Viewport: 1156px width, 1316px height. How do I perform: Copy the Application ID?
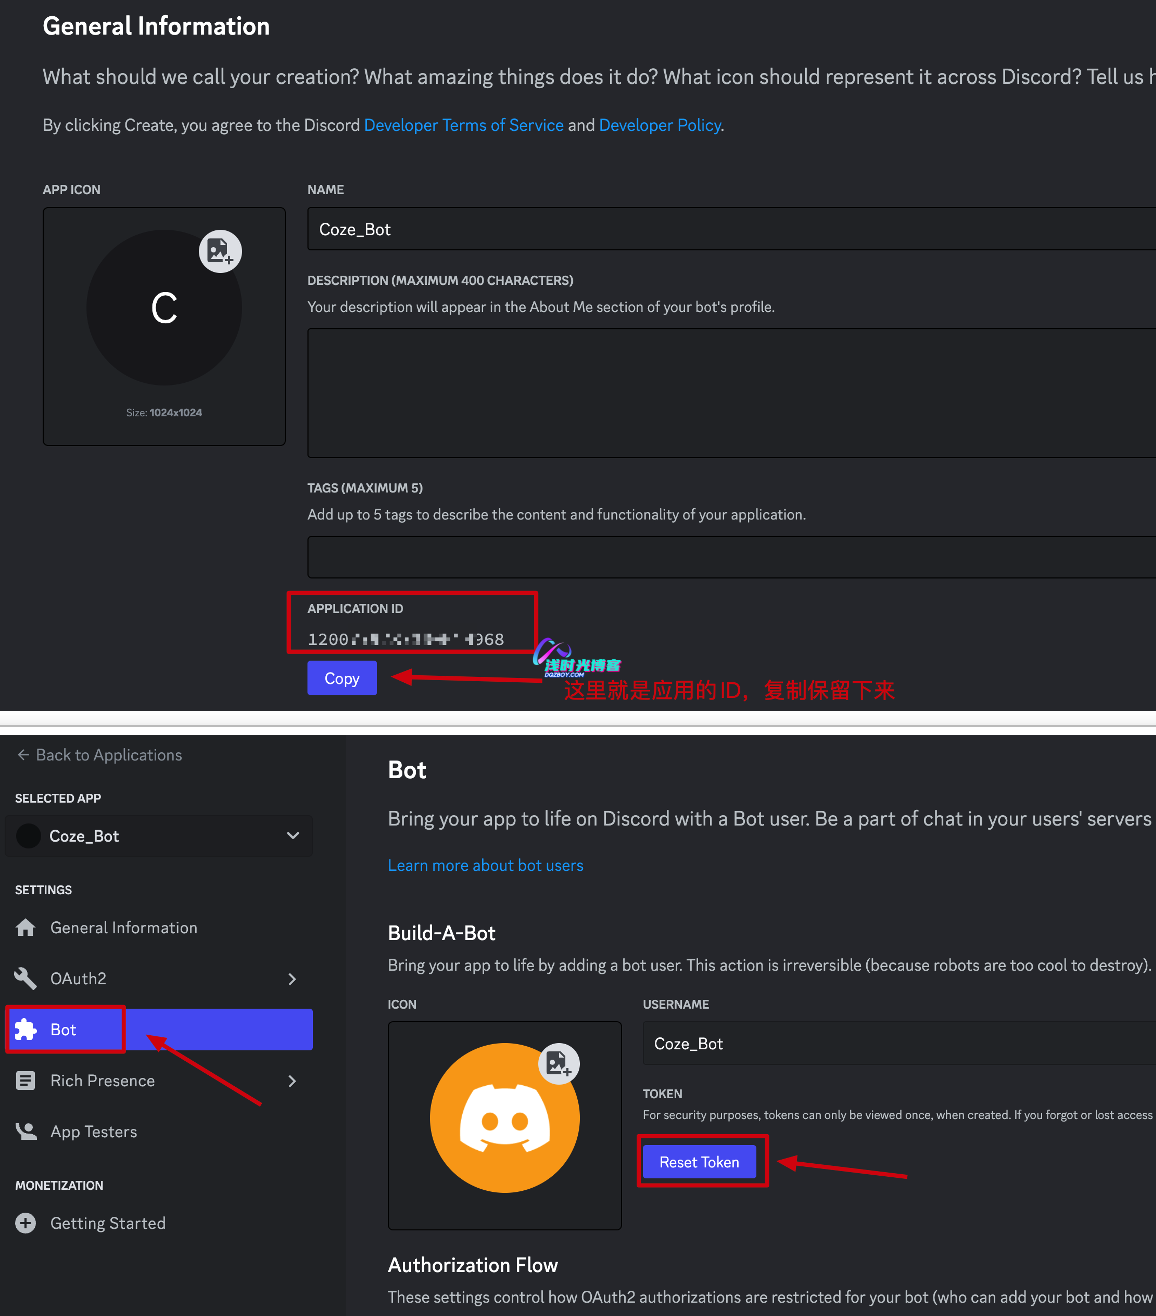click(x=342, y=678)
